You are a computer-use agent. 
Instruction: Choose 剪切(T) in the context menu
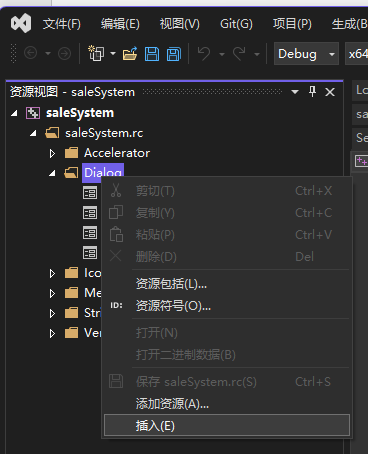pyautogui.click(x=227, y=191)
